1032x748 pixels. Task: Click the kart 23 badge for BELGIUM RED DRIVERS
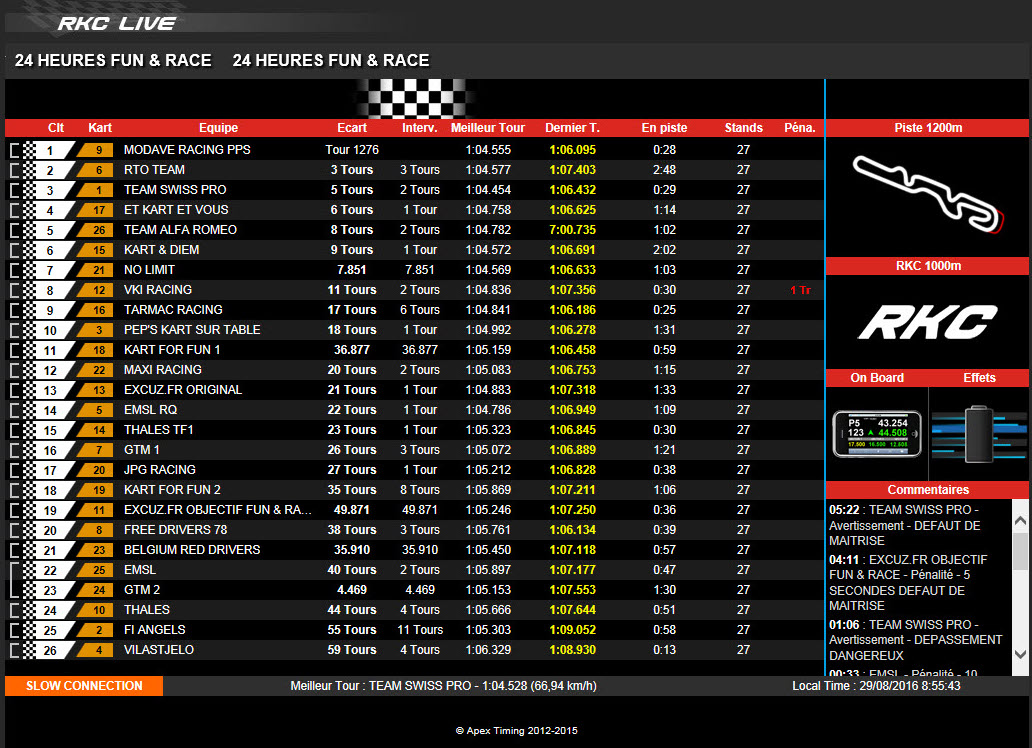[x=96, y=550]
